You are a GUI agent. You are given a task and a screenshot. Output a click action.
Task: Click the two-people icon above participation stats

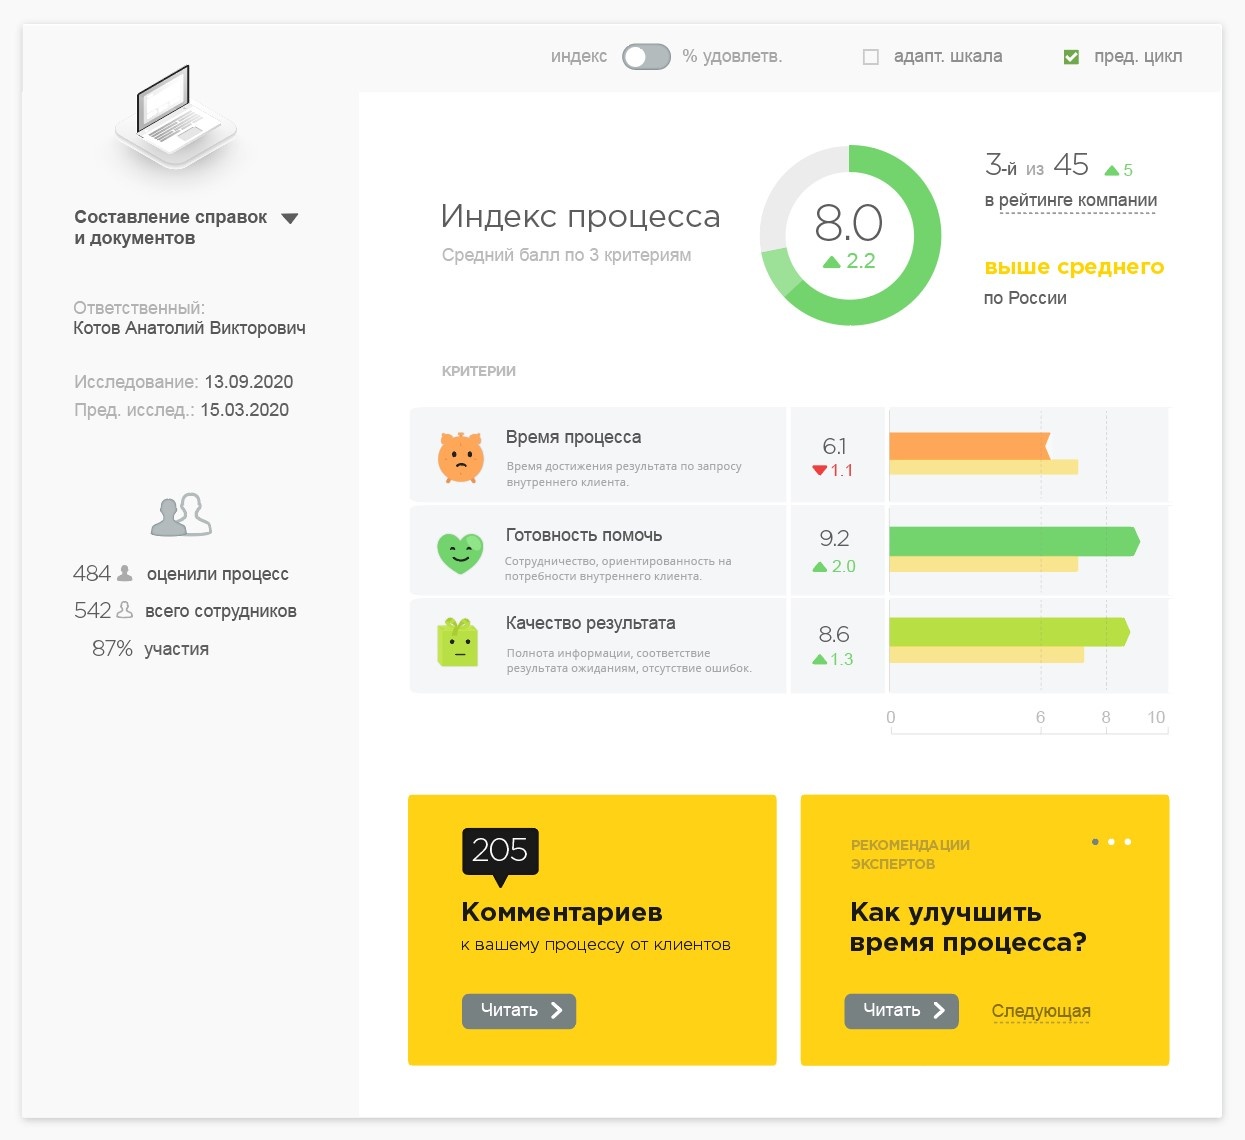point(182,515)
